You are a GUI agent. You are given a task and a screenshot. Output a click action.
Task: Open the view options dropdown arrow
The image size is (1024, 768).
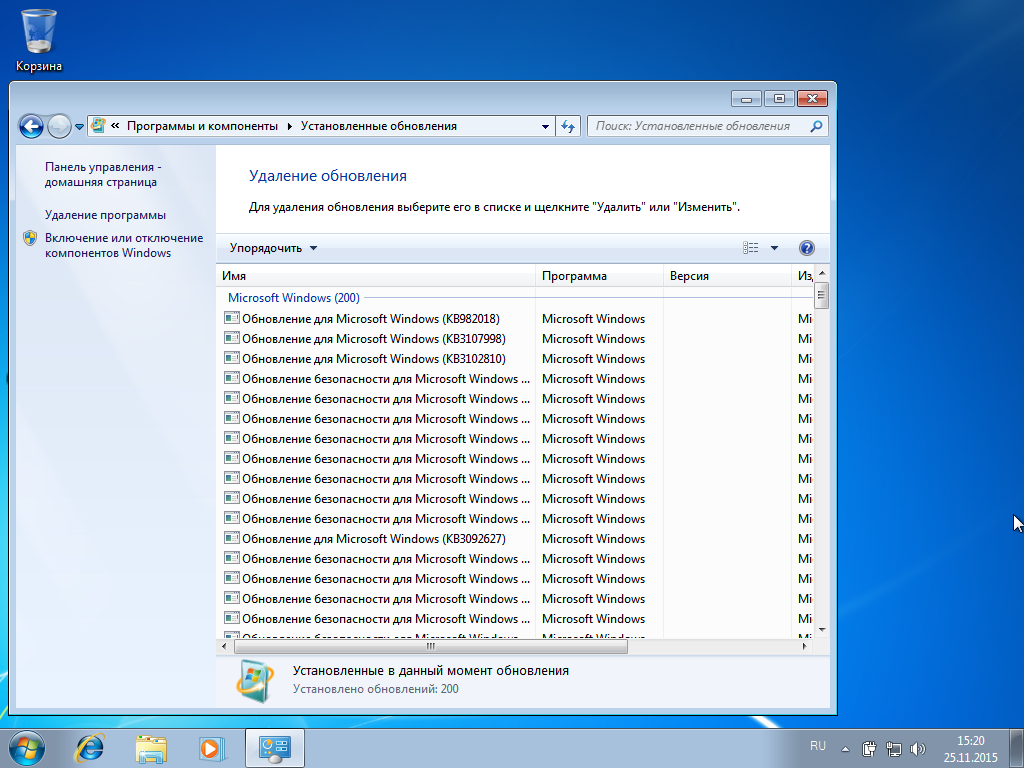click(775, 248)
